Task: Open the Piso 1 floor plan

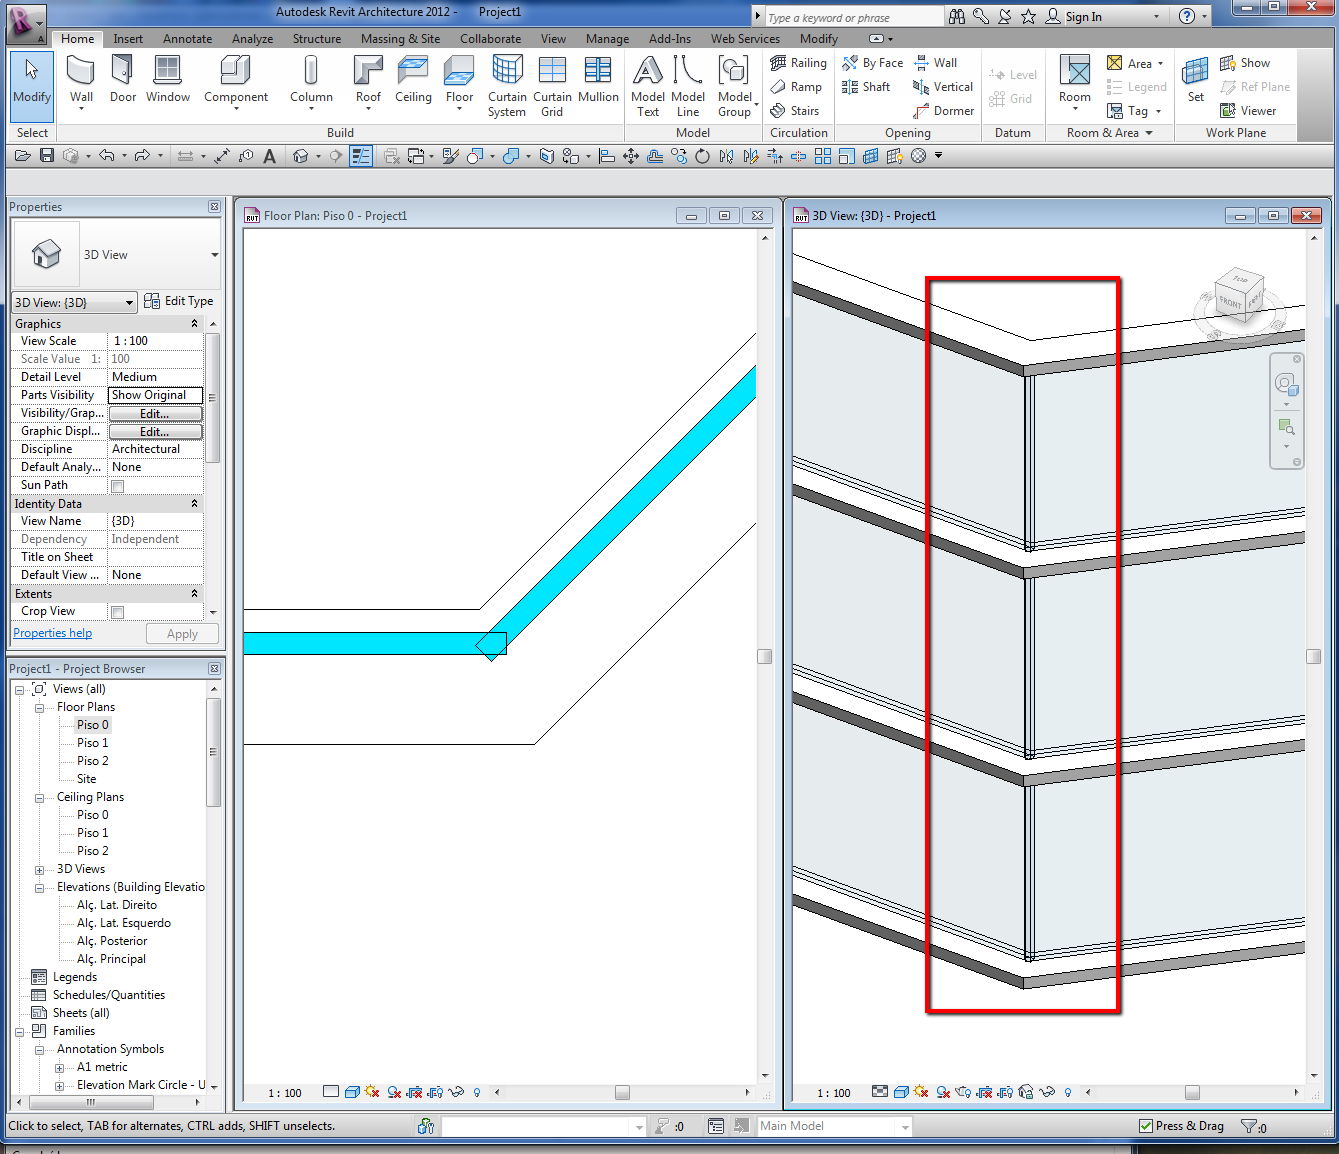Action: [x=92, y=743]
